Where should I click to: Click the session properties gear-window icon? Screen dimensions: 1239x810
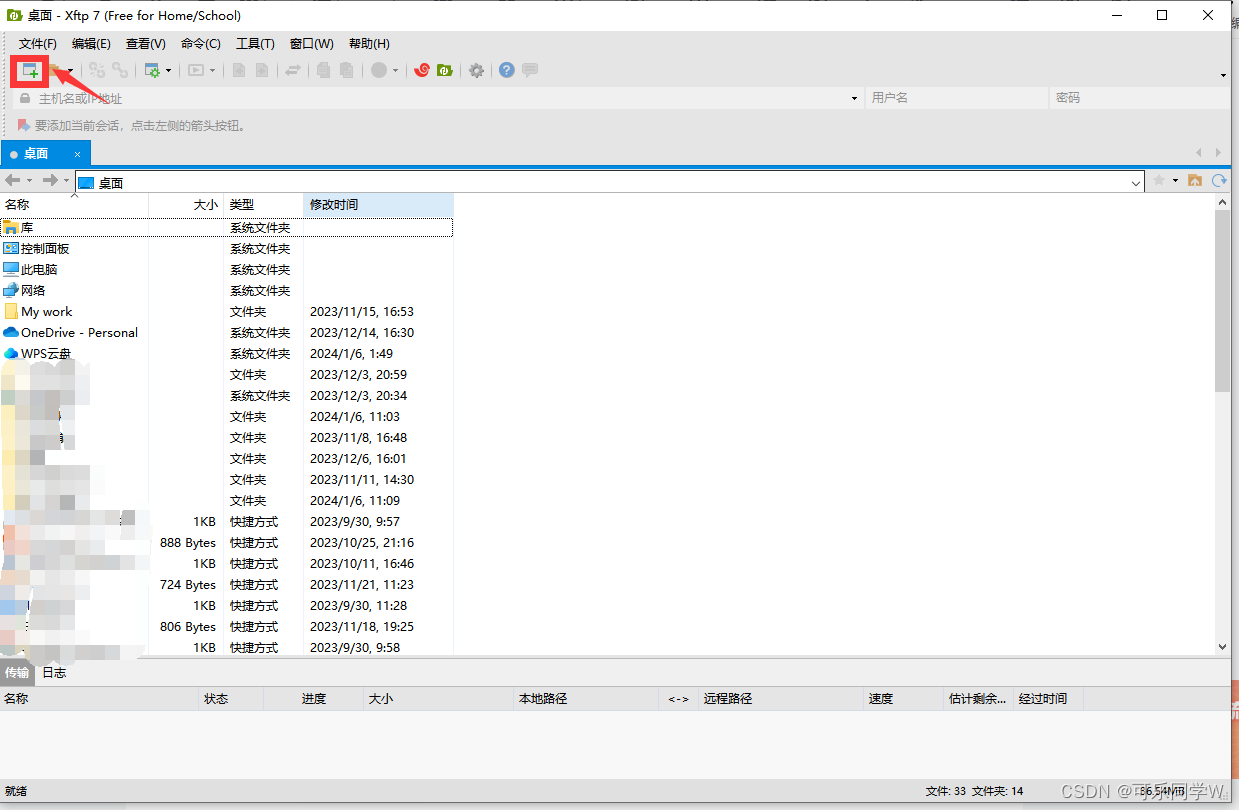[x=152, y=70]
